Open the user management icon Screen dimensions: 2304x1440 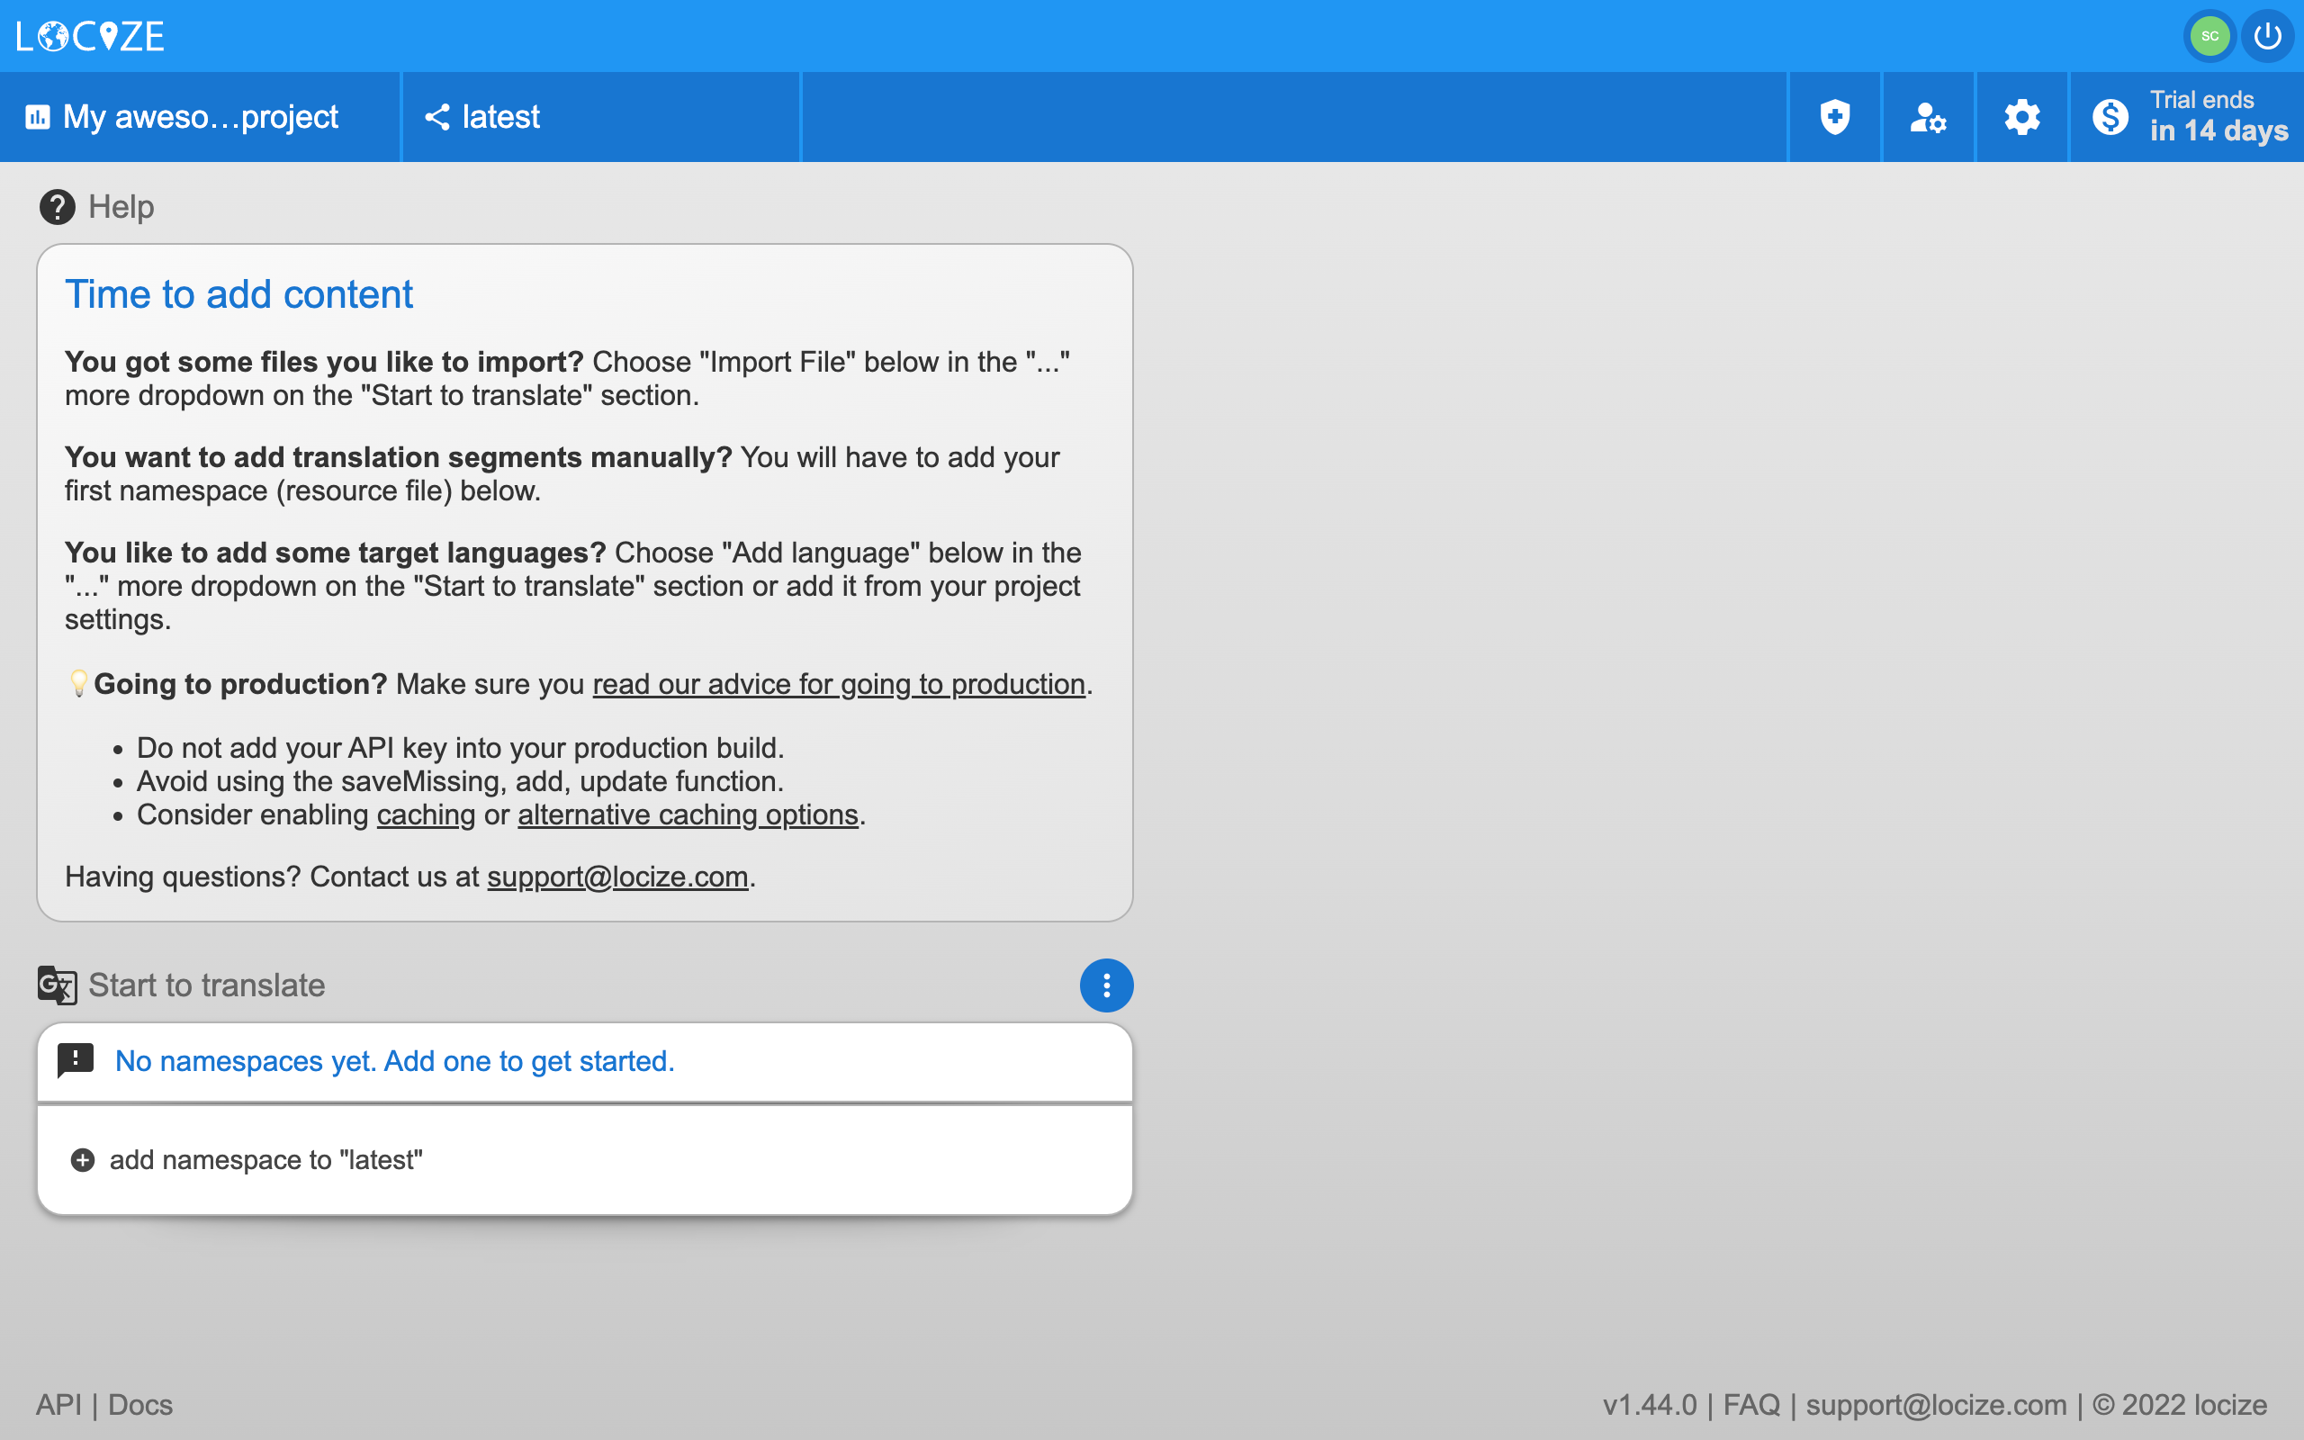pos(1927,117)
